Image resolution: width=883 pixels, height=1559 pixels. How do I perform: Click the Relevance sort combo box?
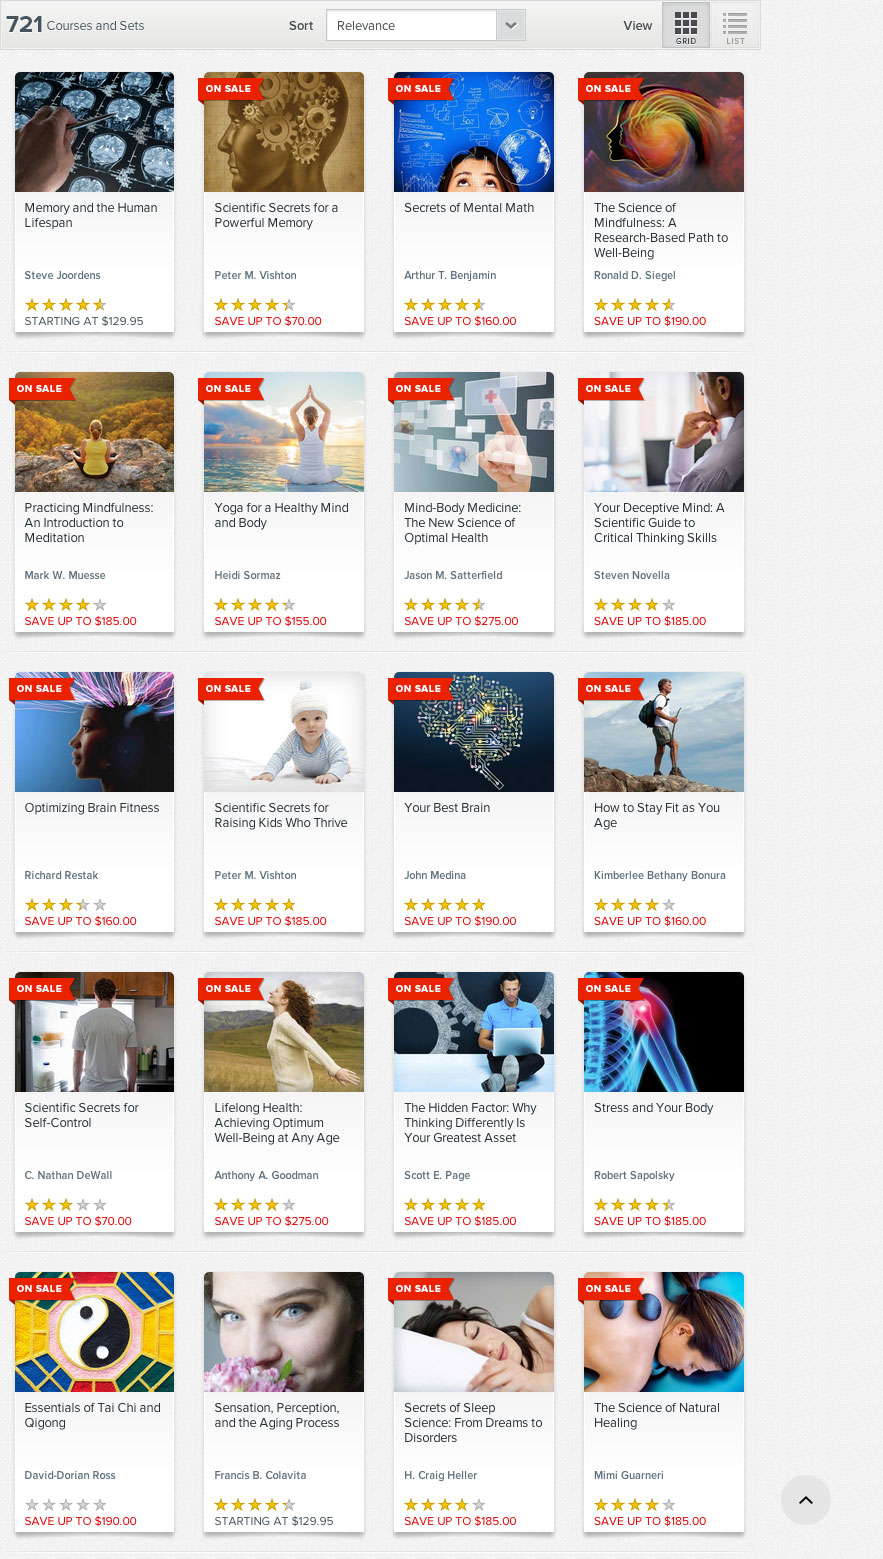(426, 26)
